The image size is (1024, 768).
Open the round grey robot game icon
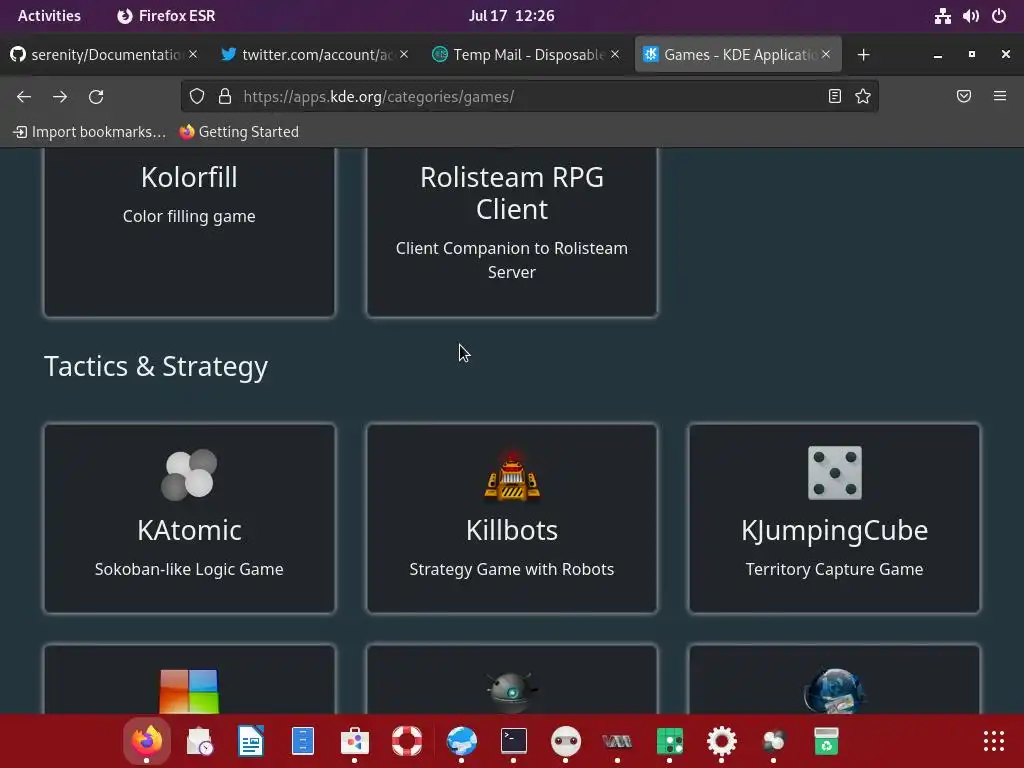[x=512, y=691]
